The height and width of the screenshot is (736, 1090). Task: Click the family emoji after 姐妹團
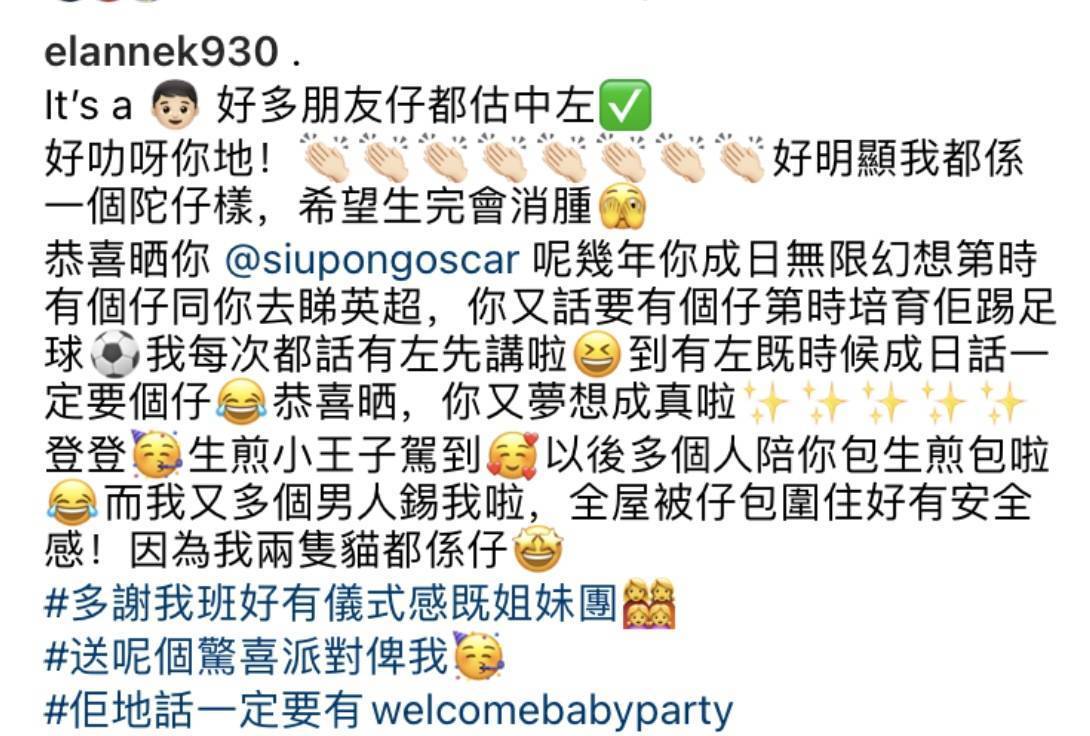tap(649, 603)
